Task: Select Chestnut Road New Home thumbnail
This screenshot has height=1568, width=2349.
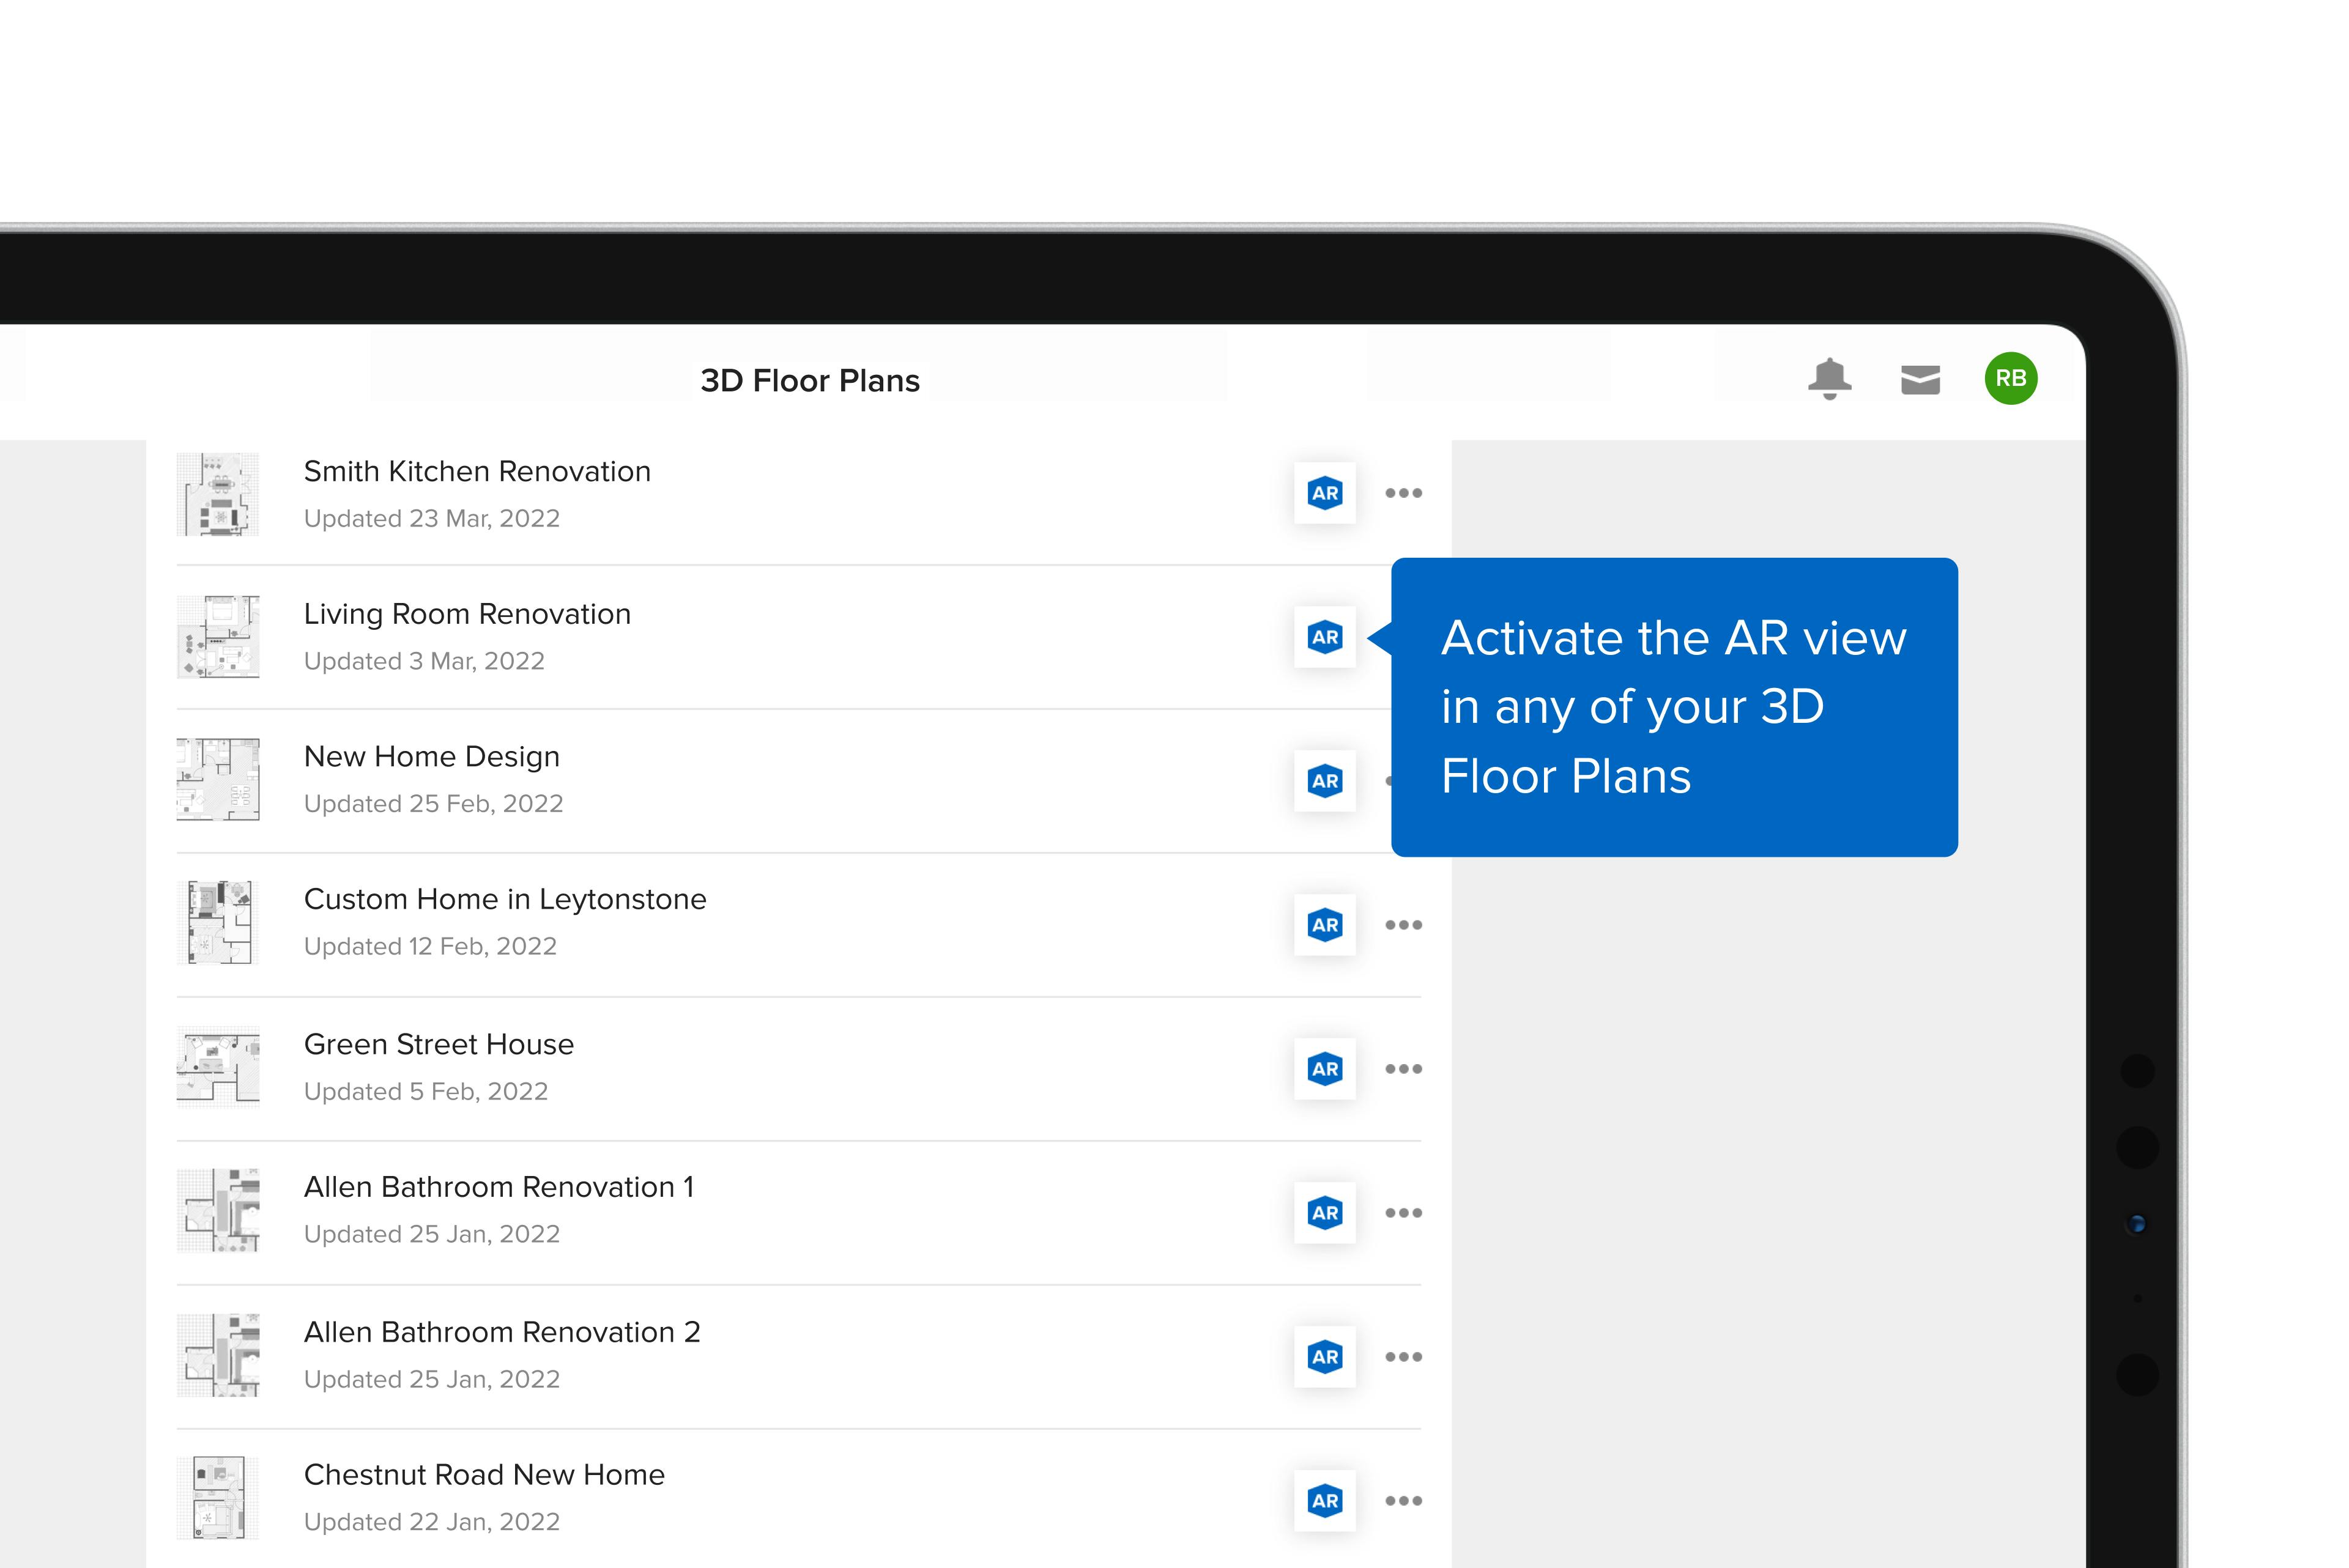Action: pyautogui.click(x=218, y=1498)
